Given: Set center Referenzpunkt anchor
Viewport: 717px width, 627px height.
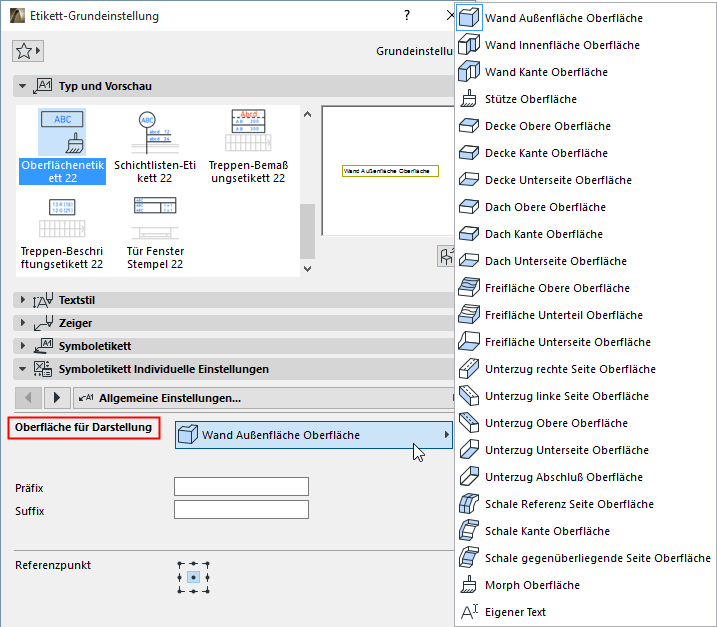Looking at the screenshot, I should tap(193, 578).
